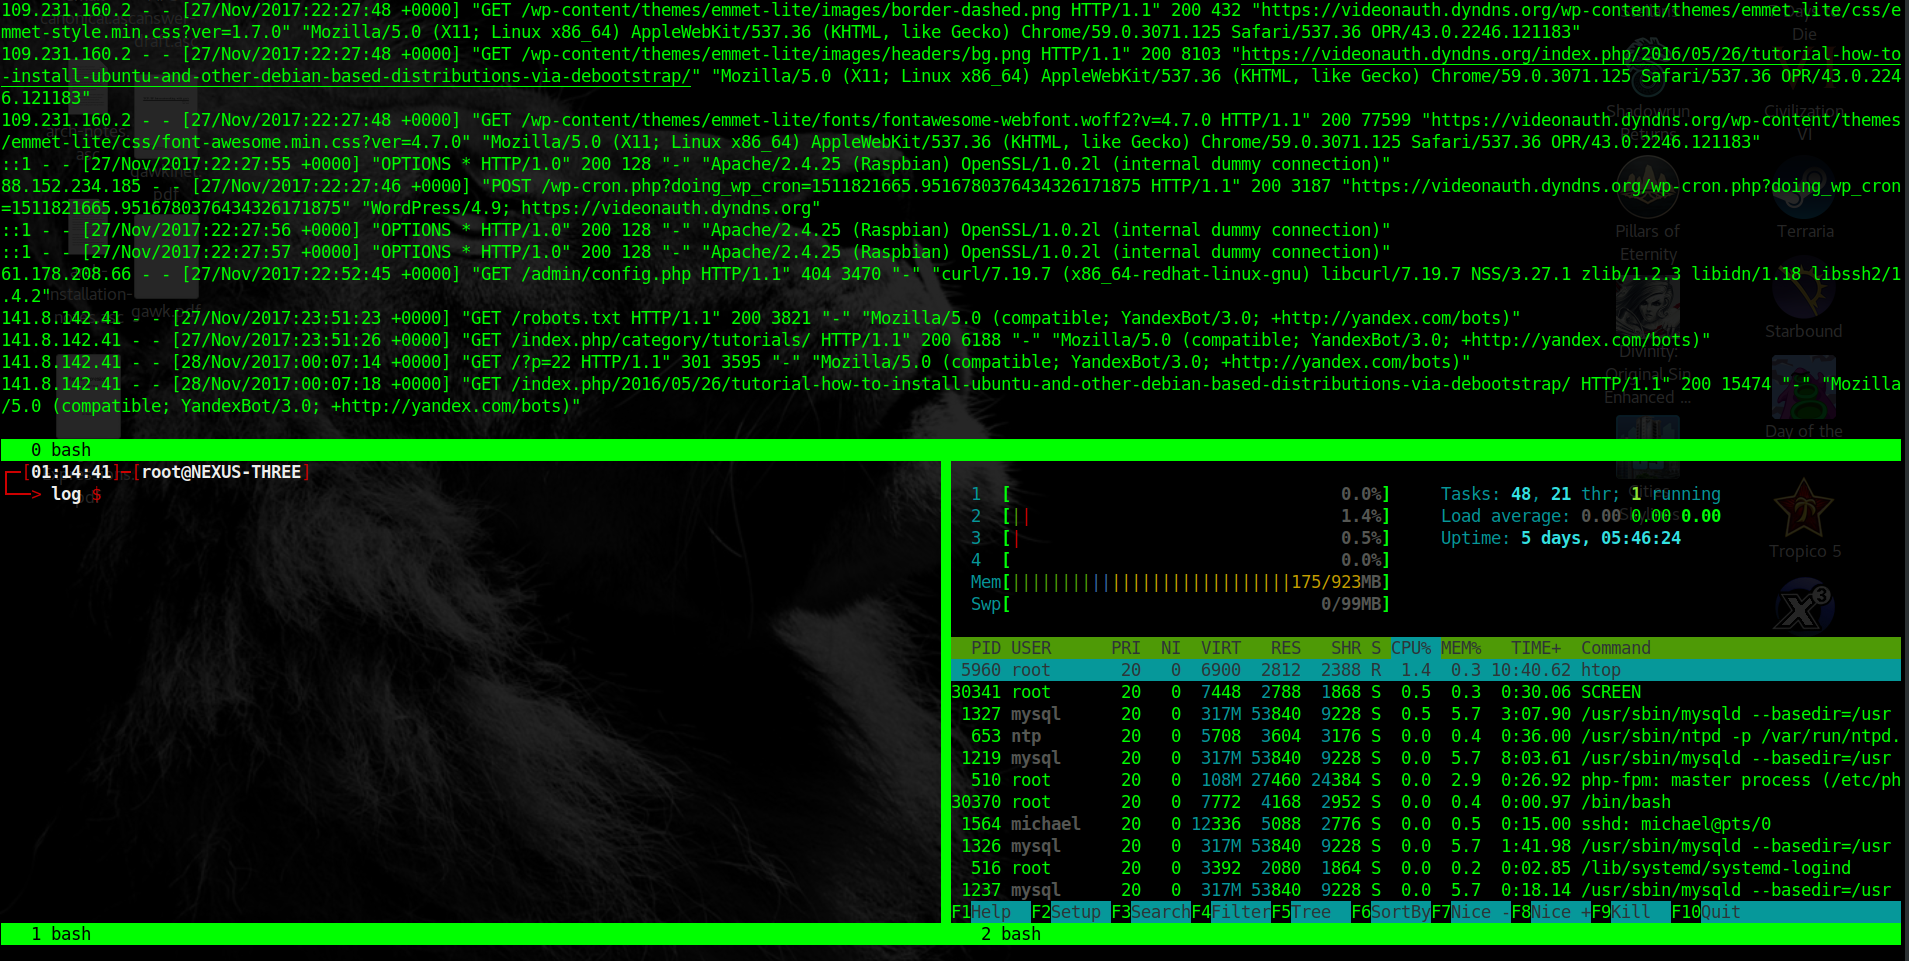Switch to the '2 bash' pane label
The width and height of the screenshot is (1909, 961).
coord(1011,934)
